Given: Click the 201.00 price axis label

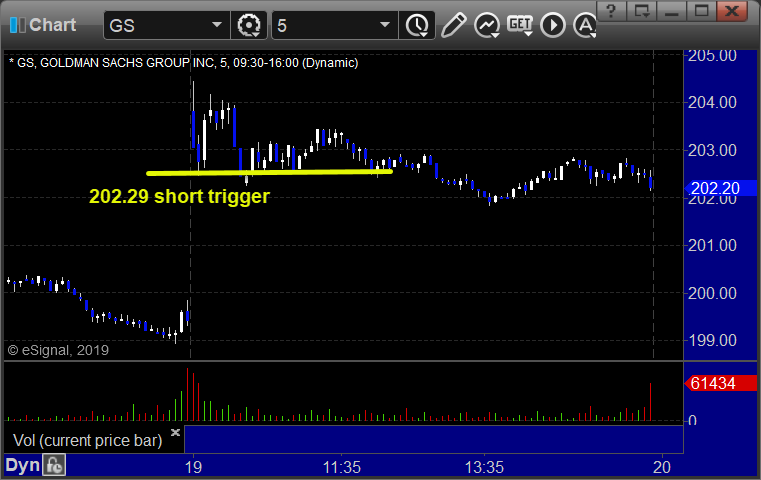Looking at the screenshot, I should (712, 246).
